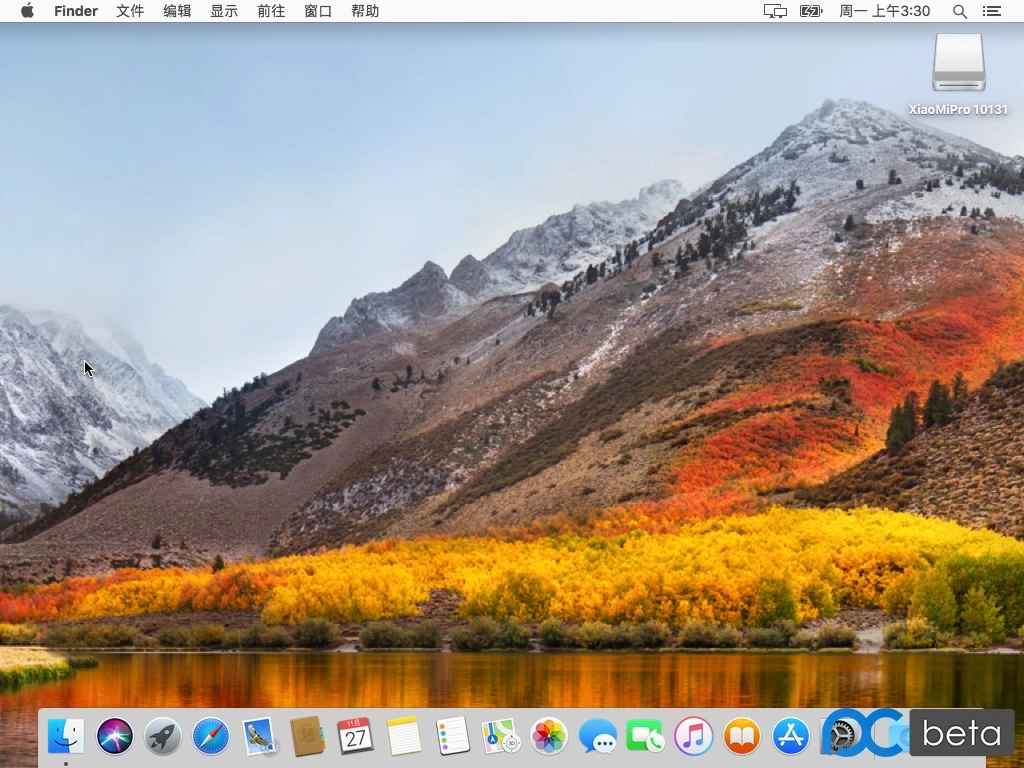Check the battery status icon
The width and height of the screenshot is (1024, 768).
point(810,11)
